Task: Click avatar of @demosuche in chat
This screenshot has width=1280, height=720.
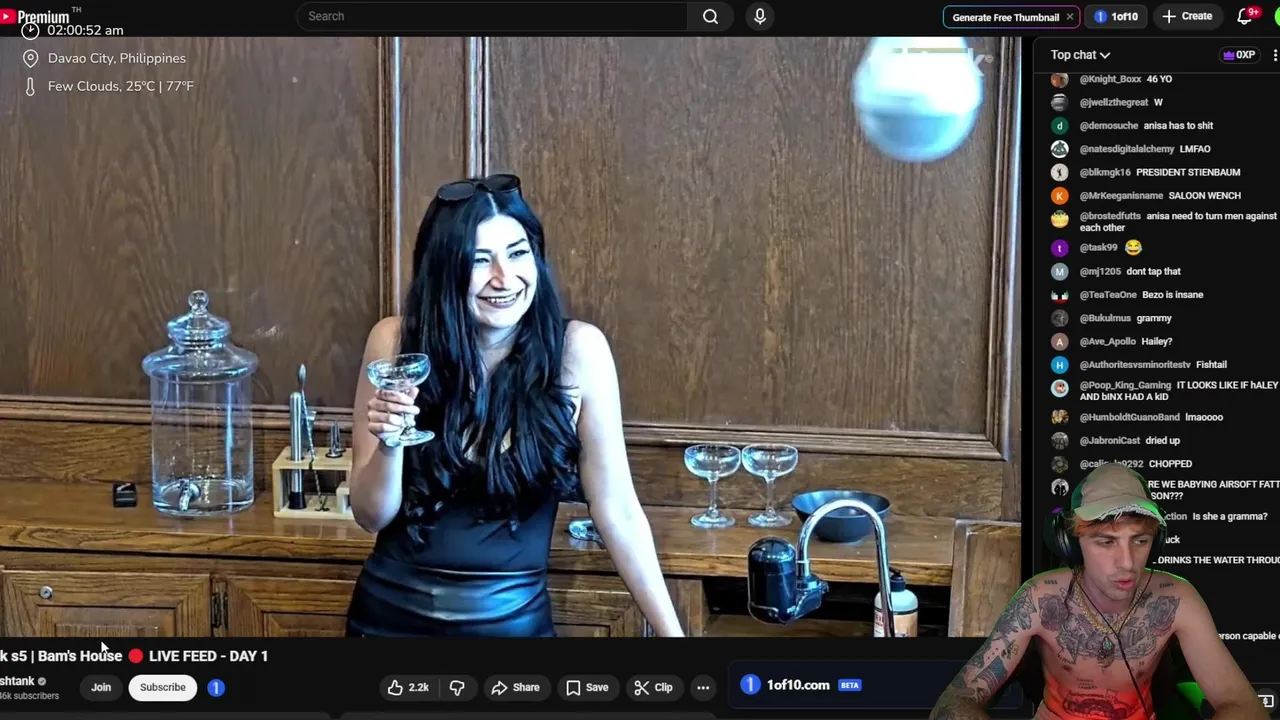Action: coord(1060,126)
